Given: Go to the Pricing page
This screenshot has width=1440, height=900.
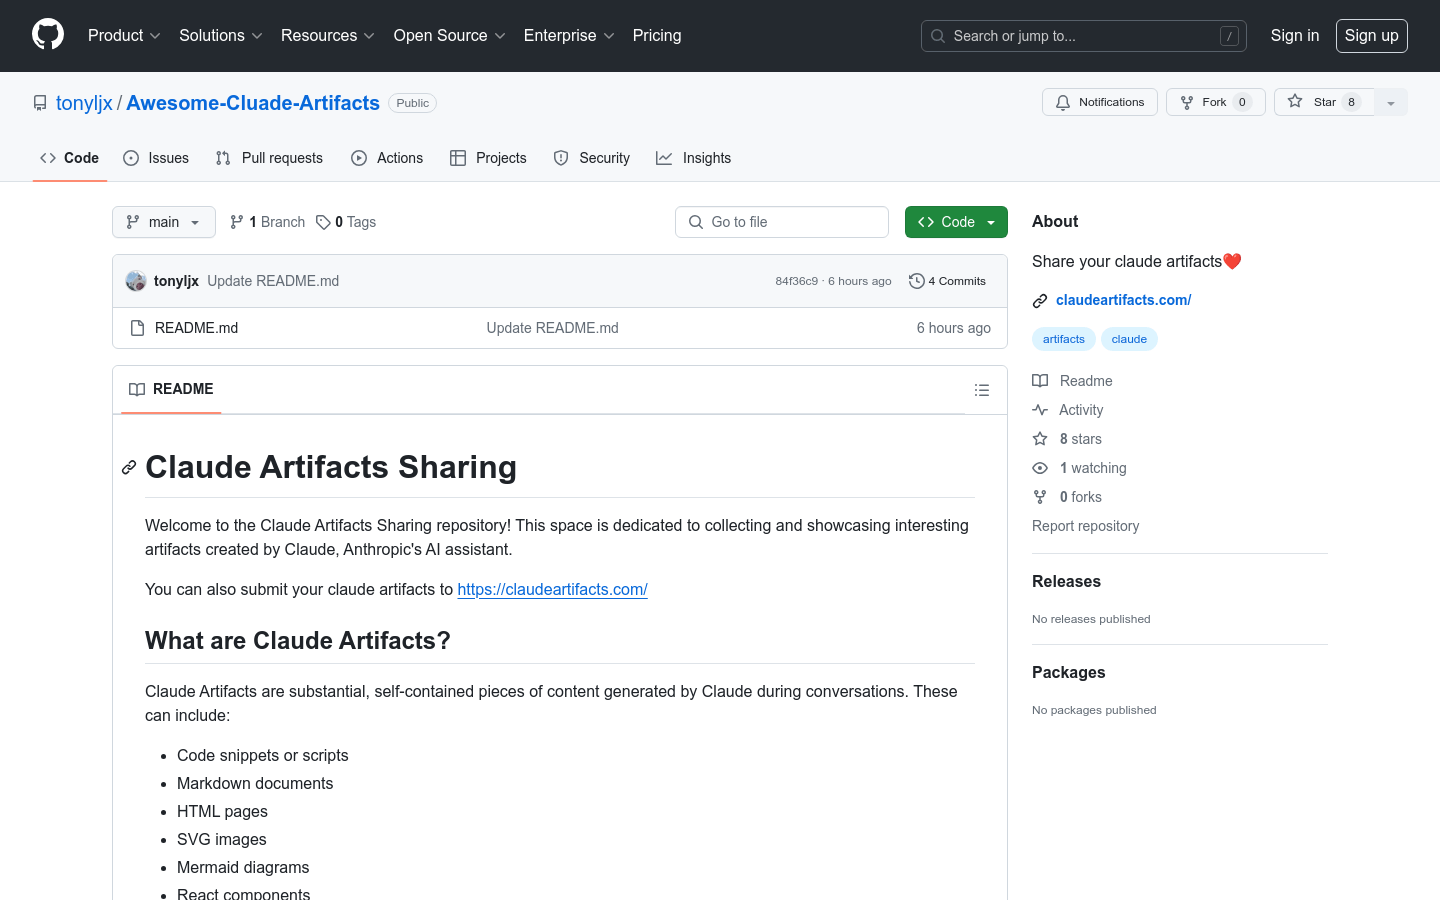Looking at the screenshot, I should (657, 35).
